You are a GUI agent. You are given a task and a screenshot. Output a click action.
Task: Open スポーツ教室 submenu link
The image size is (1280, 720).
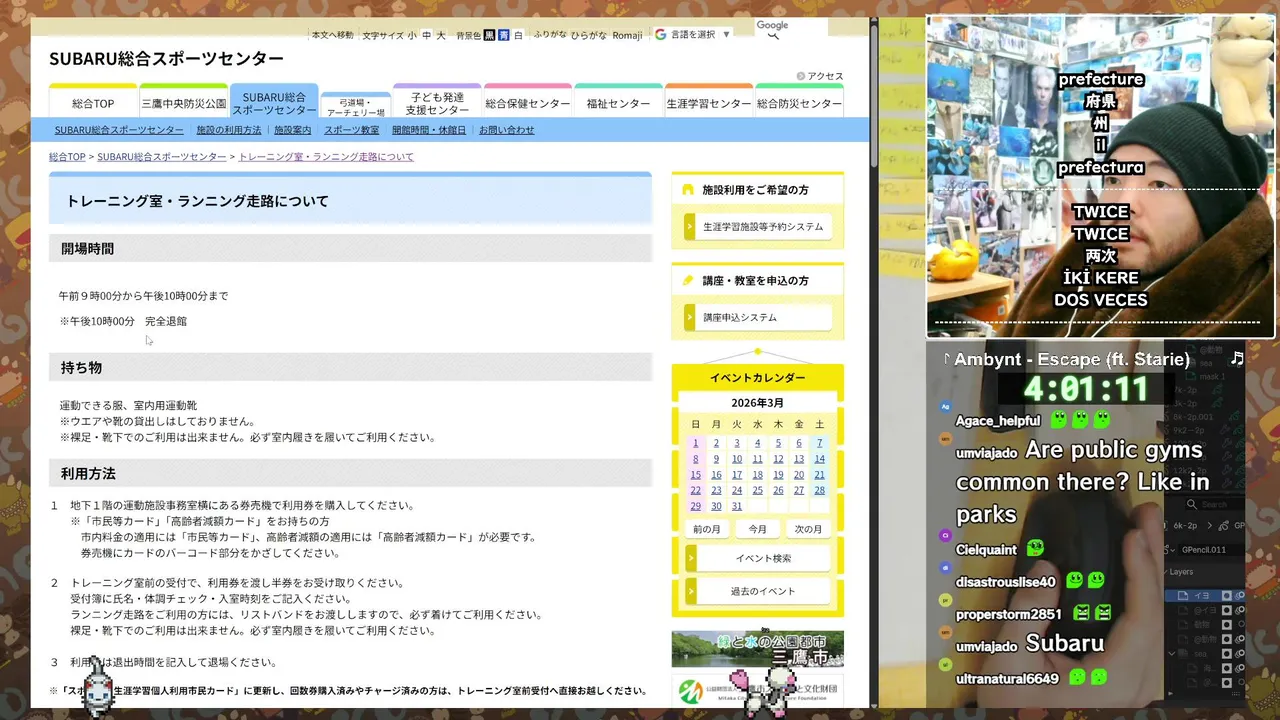tap(352, 130)
